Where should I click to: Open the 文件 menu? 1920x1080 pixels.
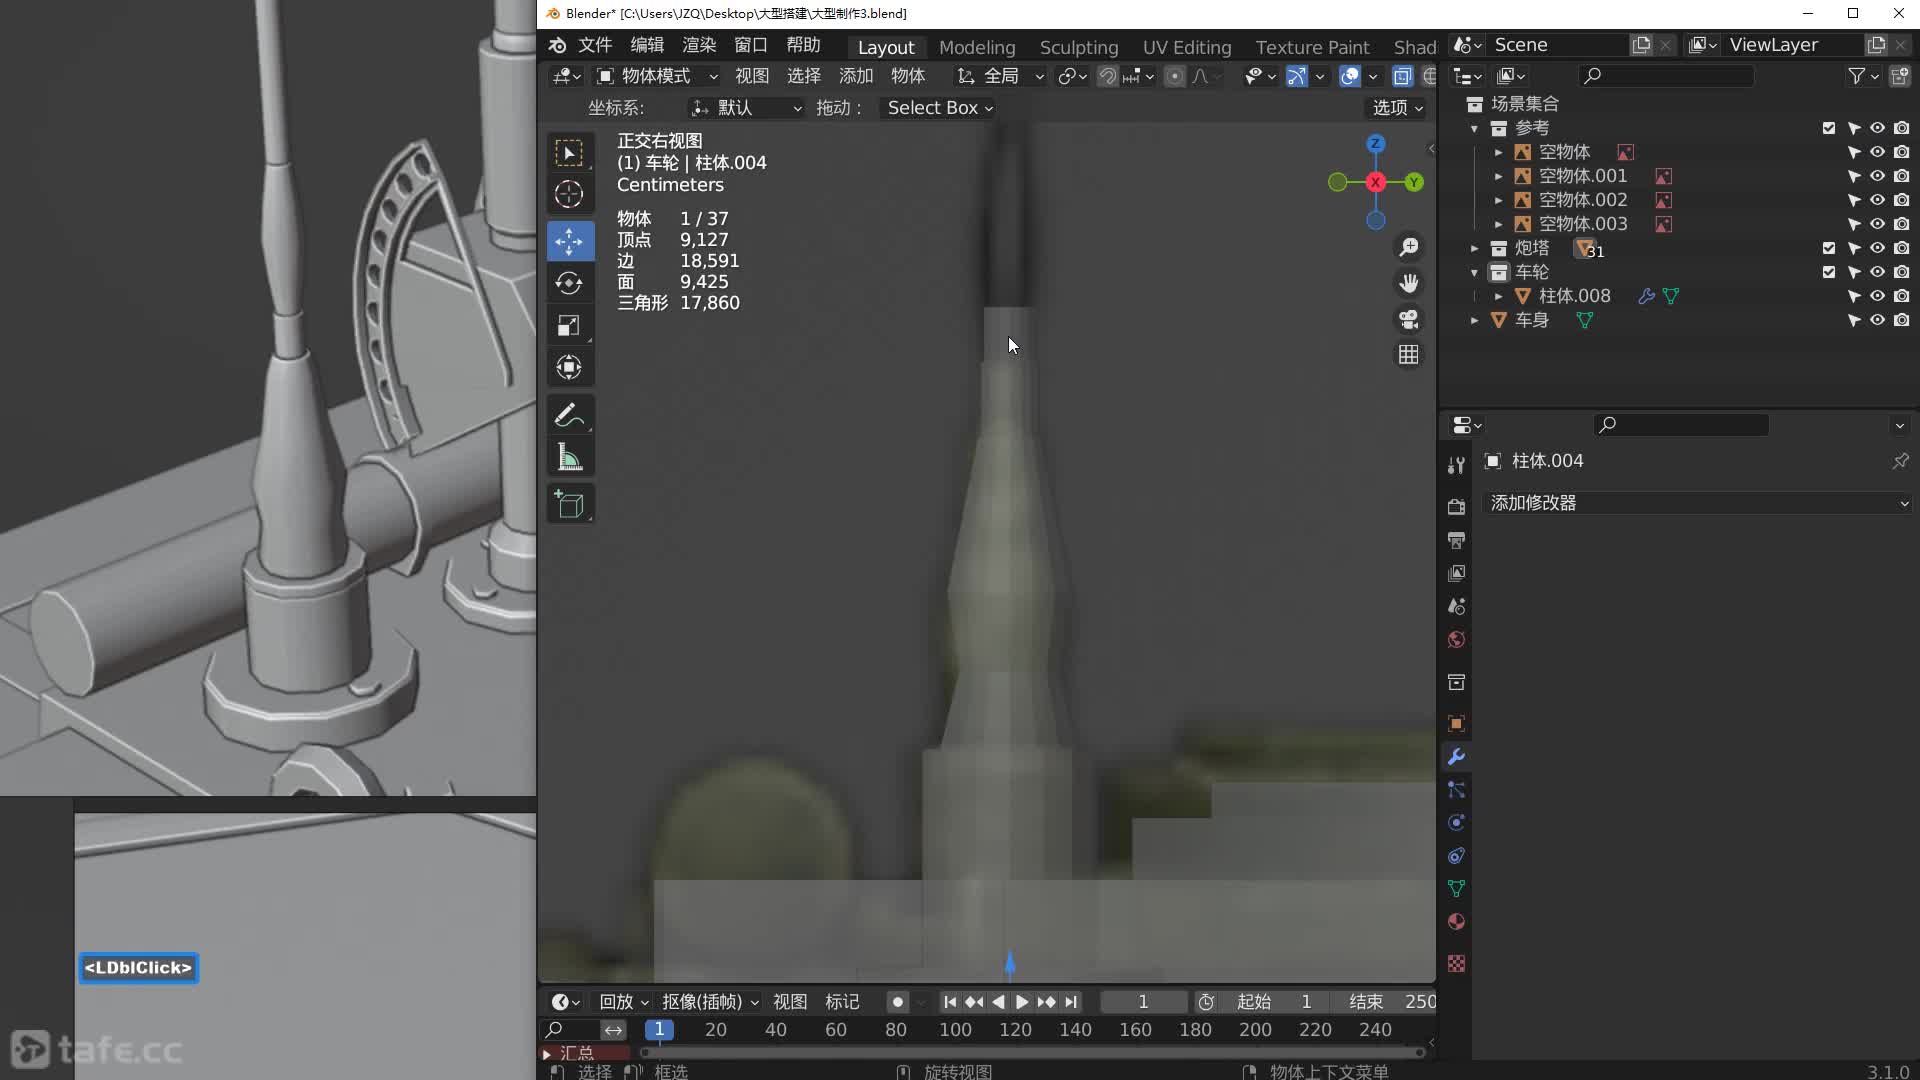pyautogui.click(x=594, y=45)
